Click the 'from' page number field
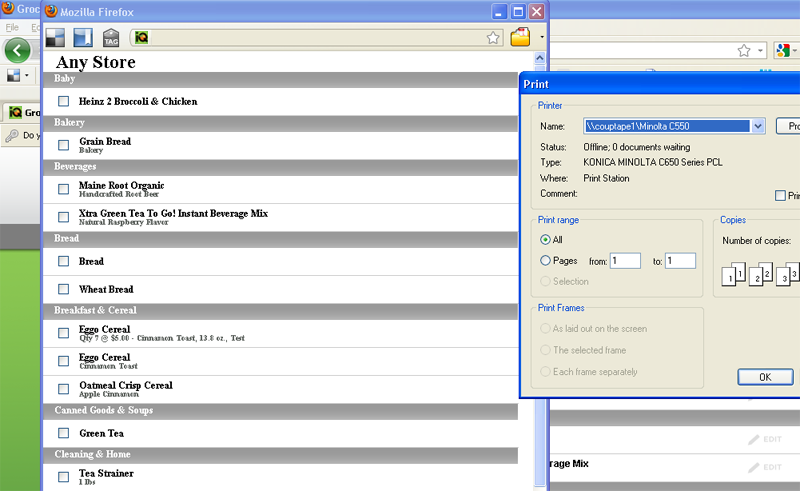Image resolution: width=800 pixels, height=491 pixels. [626, 261]
